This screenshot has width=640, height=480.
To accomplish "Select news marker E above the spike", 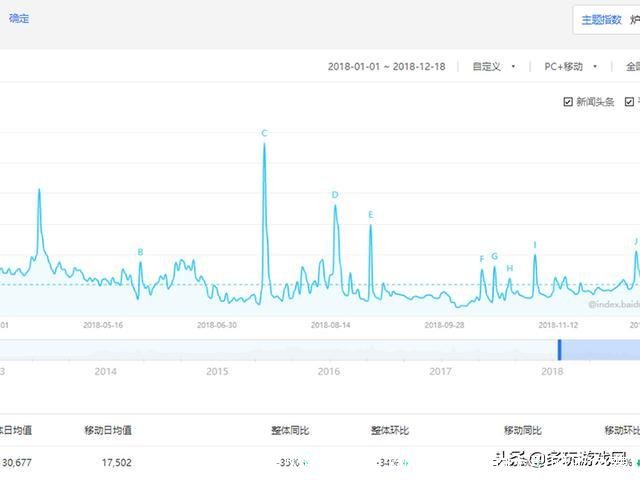I will click(x=370, y=215).
